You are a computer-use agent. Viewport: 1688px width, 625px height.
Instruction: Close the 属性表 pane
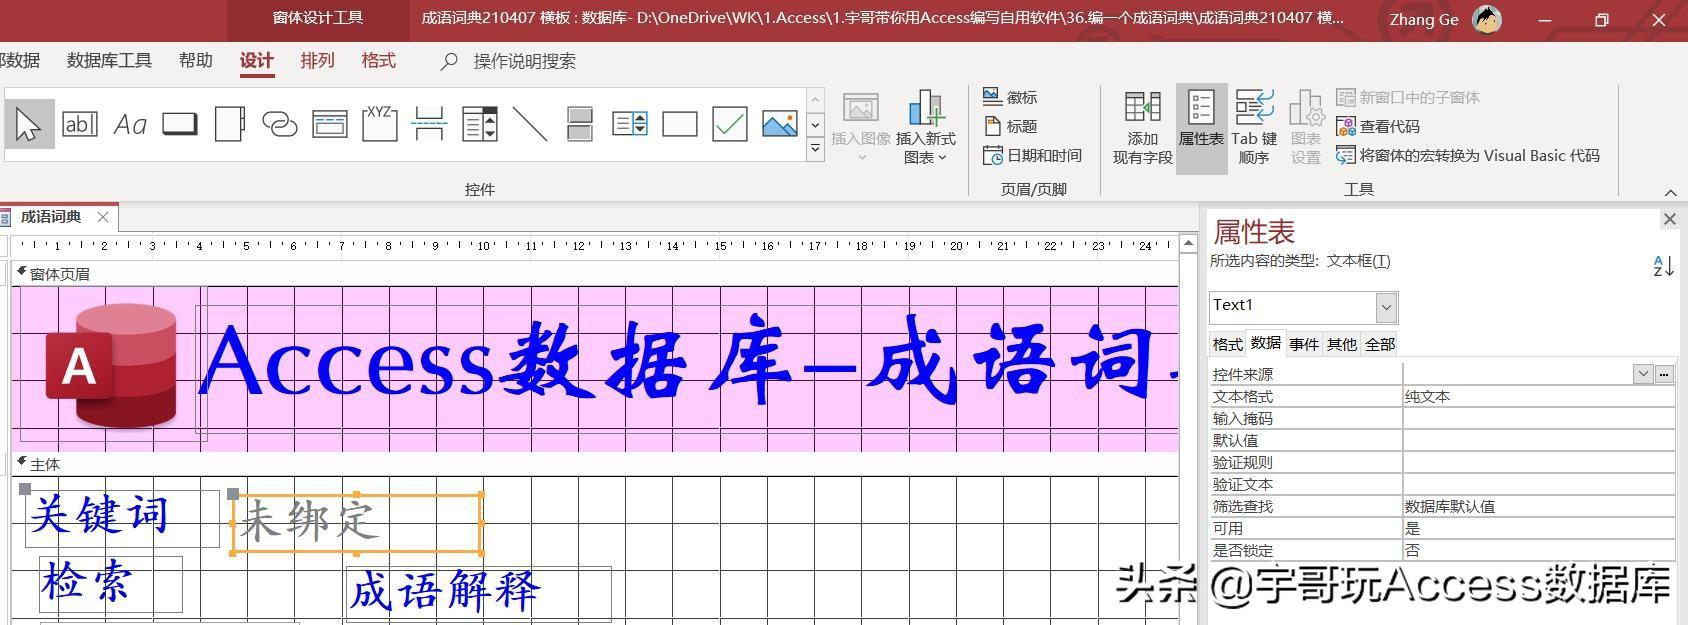point(1669,219)
